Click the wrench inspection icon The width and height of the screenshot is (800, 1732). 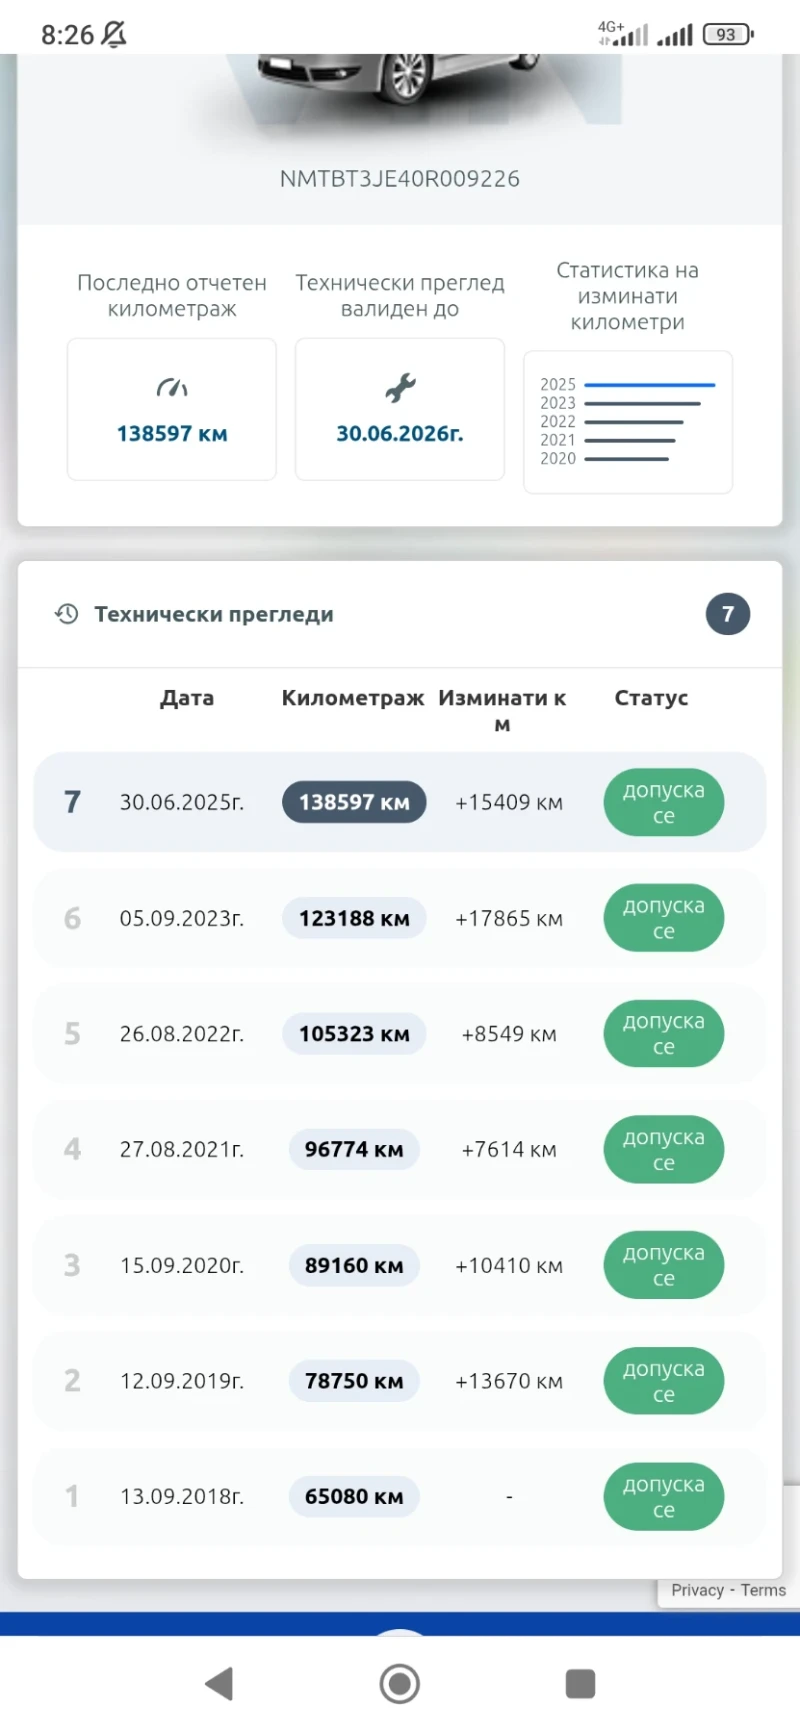[x=399, y=387]
